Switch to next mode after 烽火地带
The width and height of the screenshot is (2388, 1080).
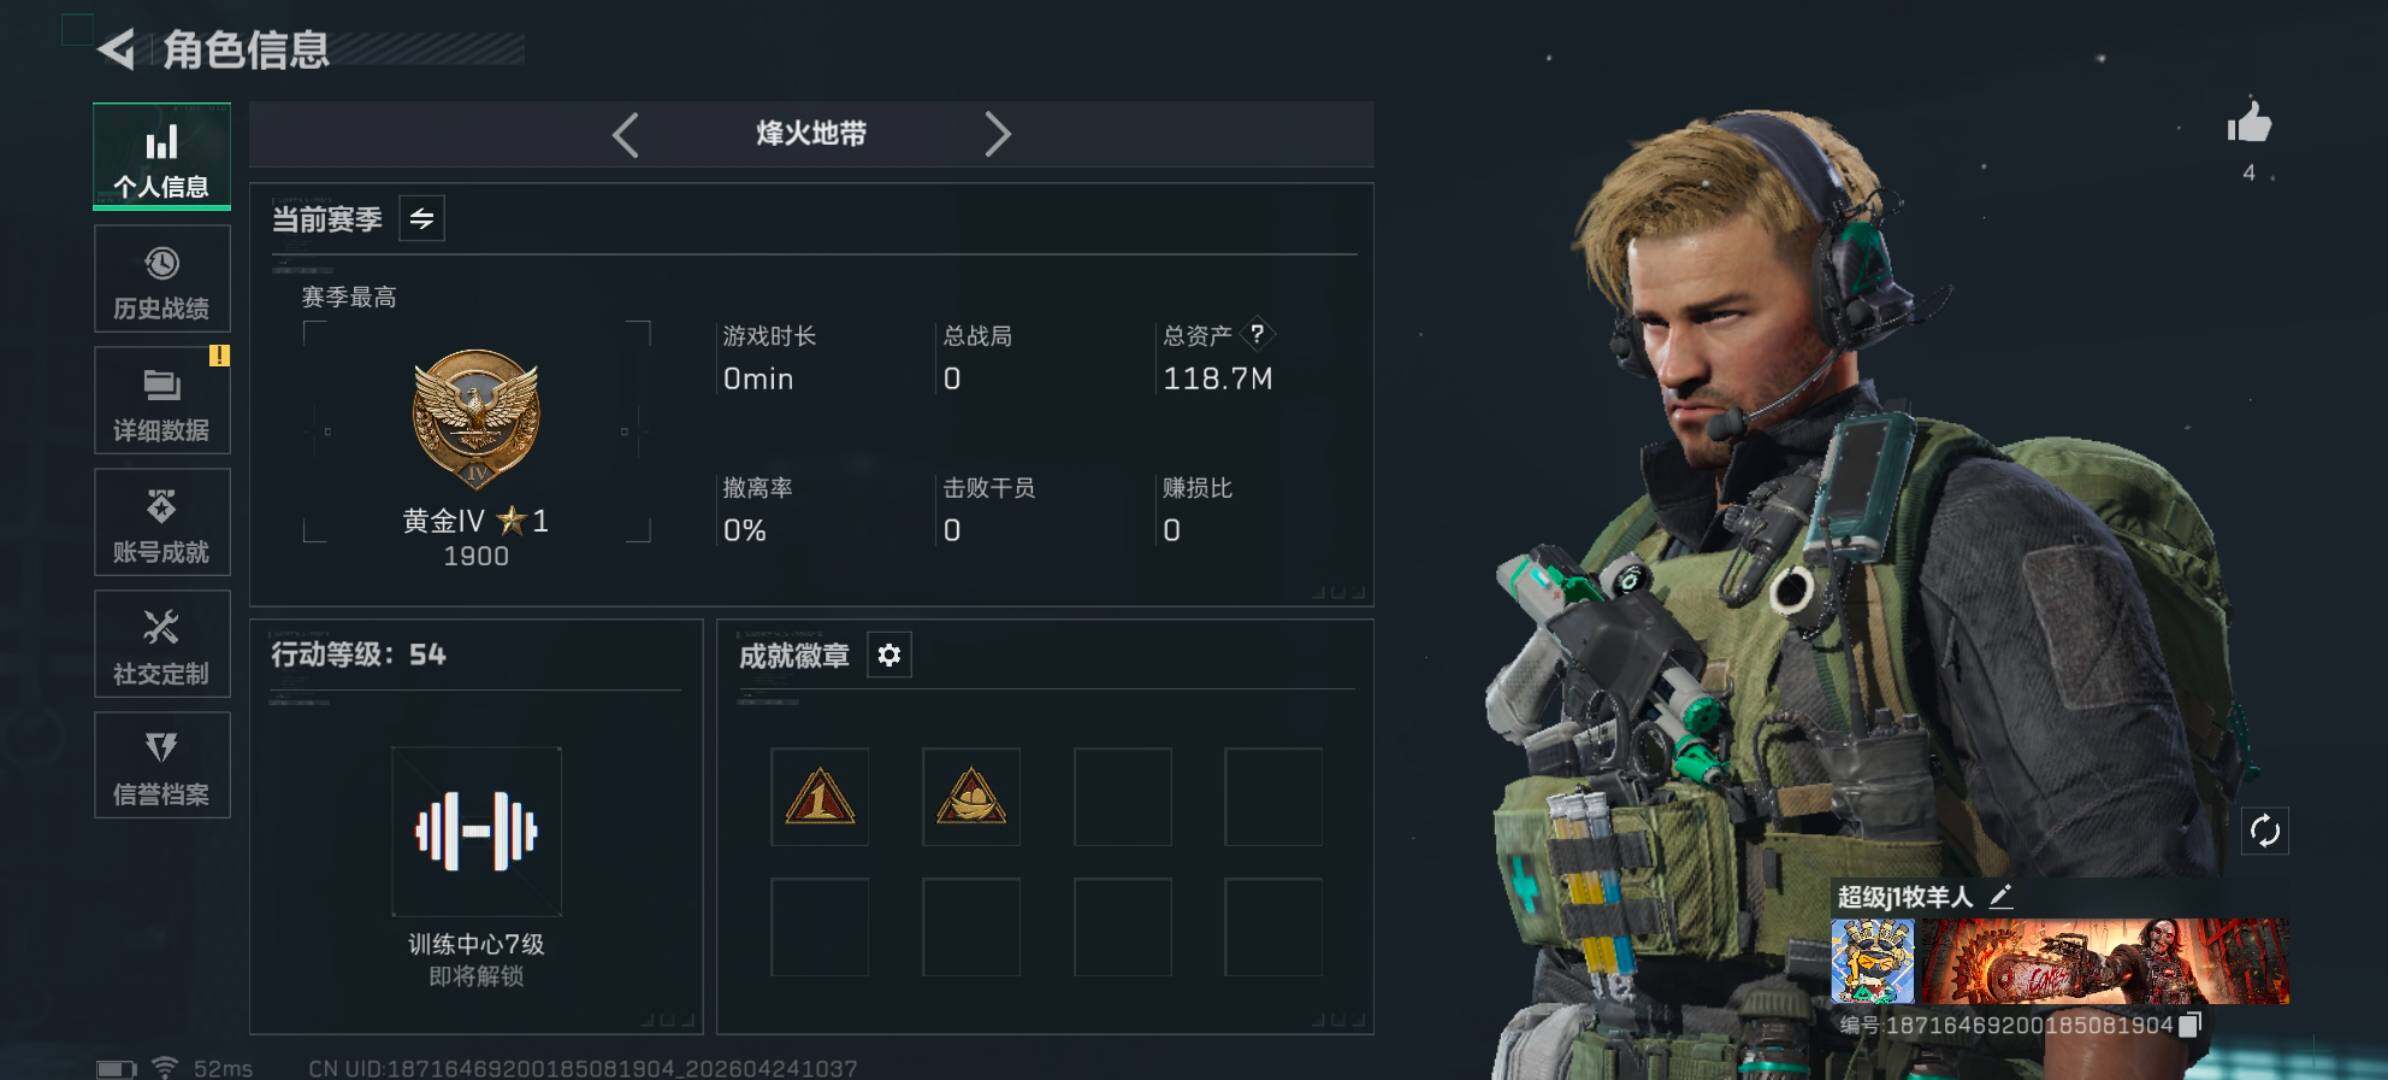(997, 134)
